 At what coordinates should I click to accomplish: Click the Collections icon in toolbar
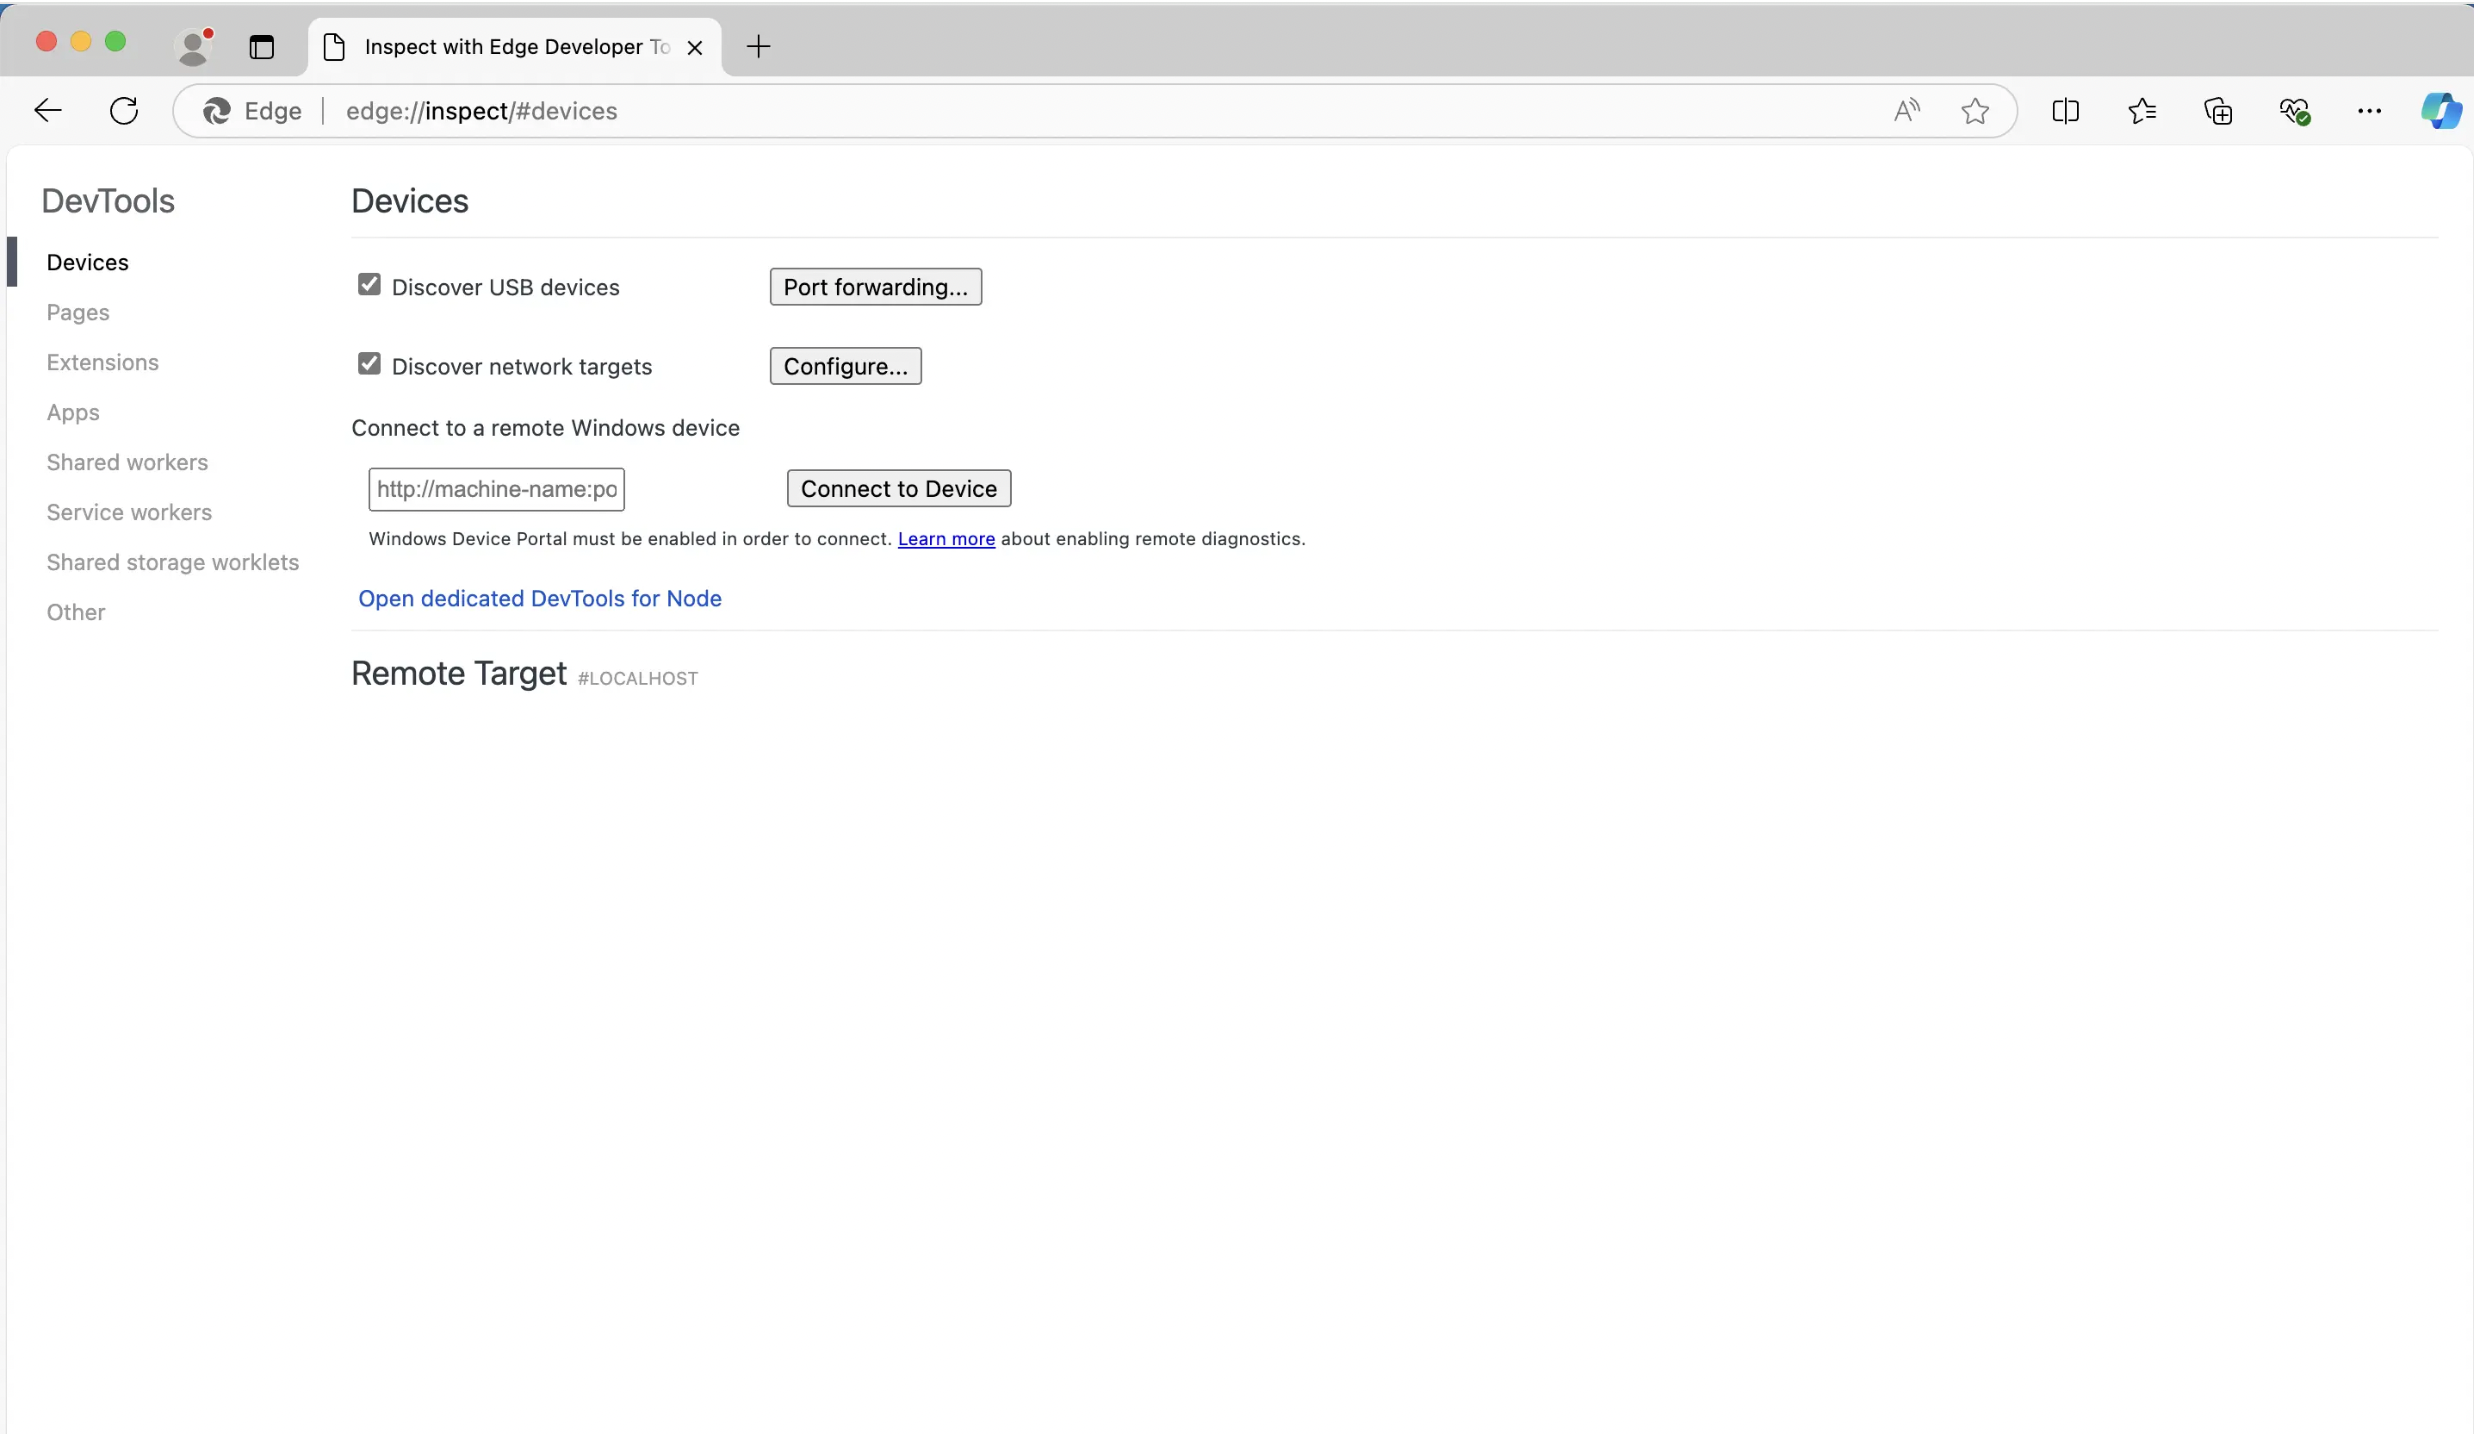(x=2218, y=111)
